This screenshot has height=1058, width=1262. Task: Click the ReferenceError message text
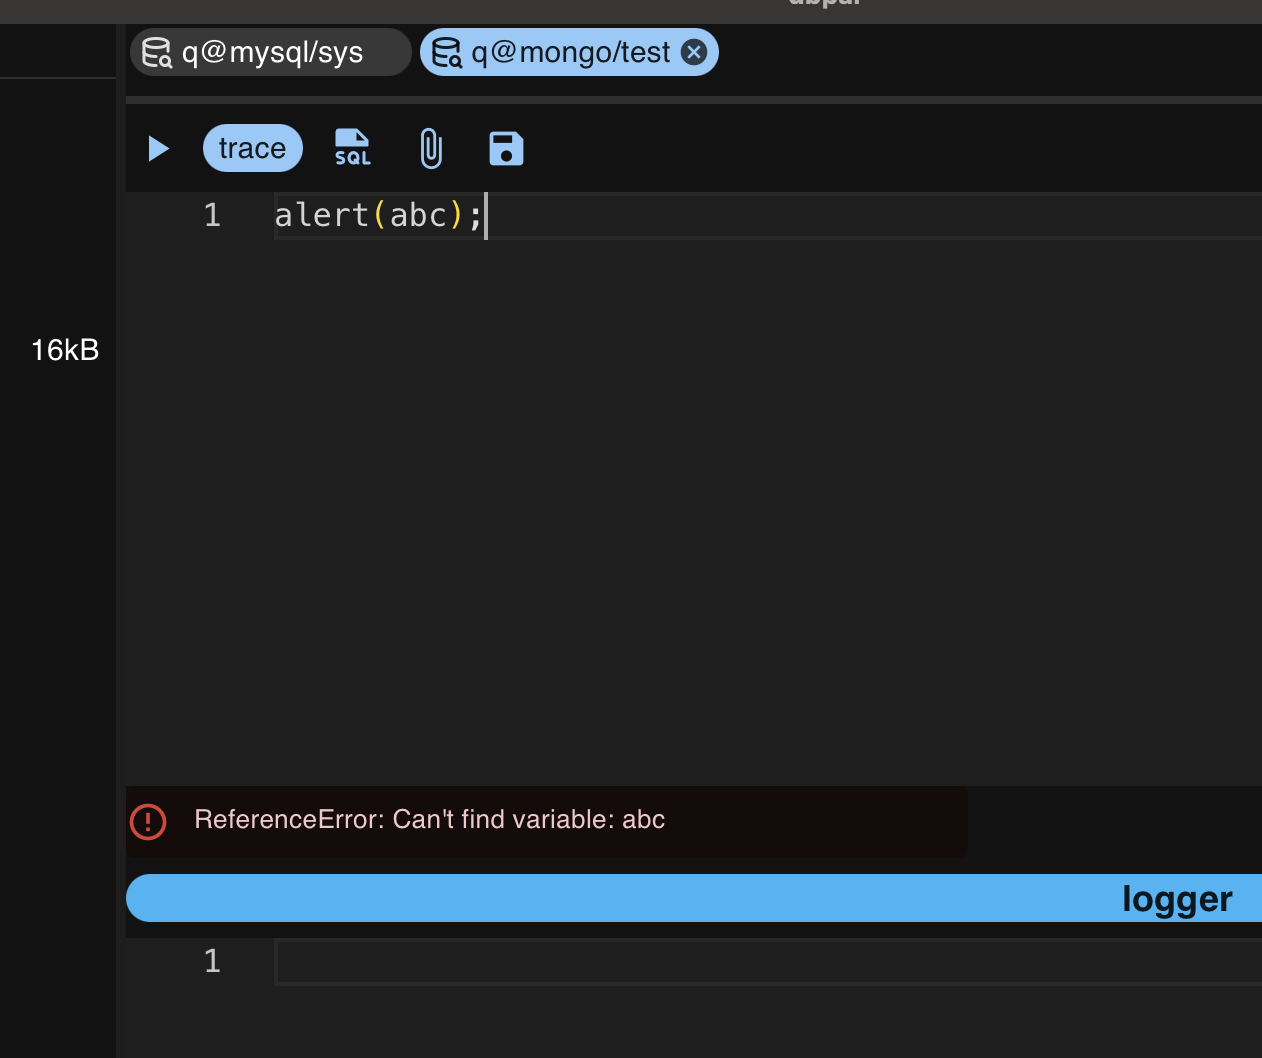430,820
